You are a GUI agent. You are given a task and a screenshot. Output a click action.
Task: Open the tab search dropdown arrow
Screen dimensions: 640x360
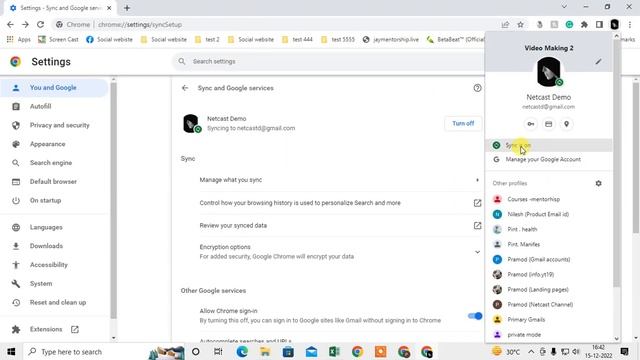564,7
